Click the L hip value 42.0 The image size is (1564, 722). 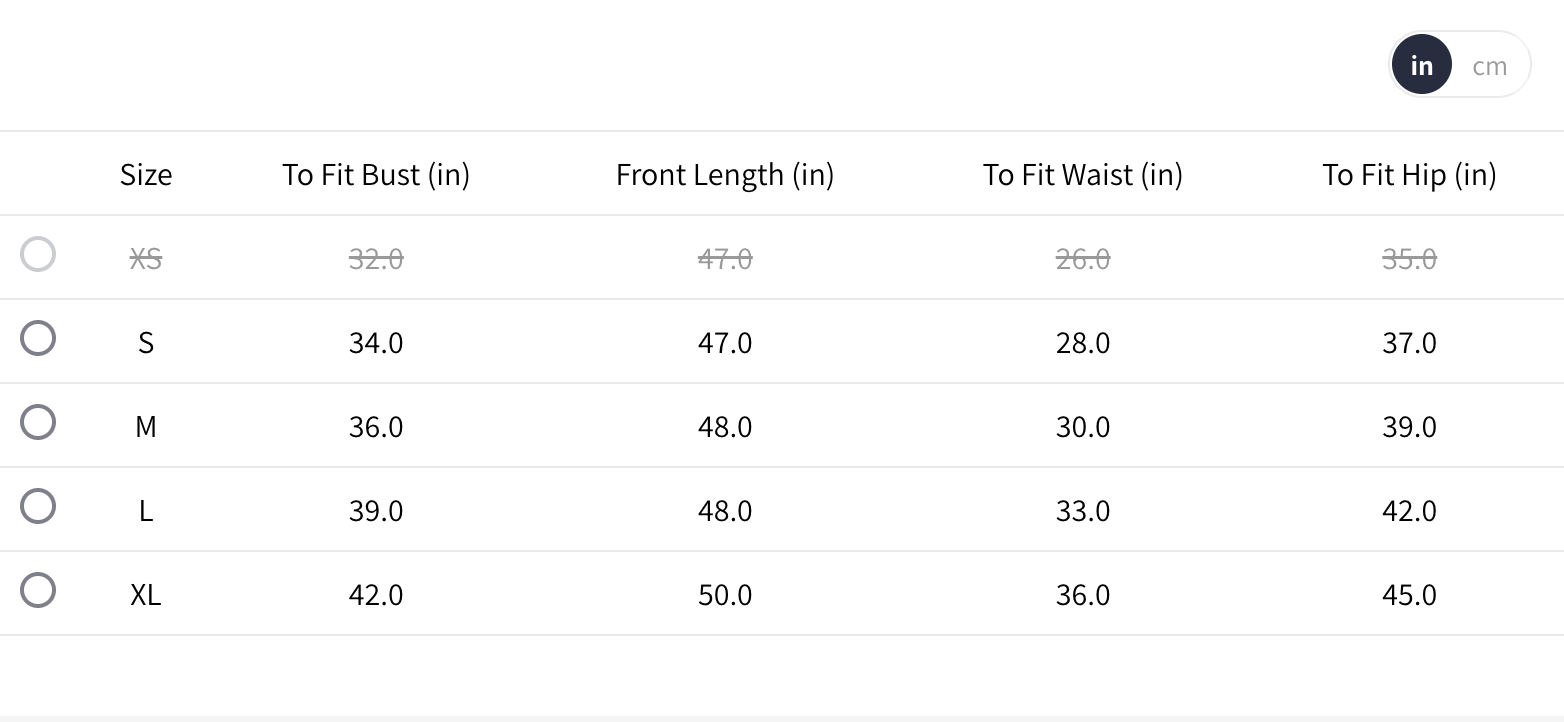(1409, 511)
